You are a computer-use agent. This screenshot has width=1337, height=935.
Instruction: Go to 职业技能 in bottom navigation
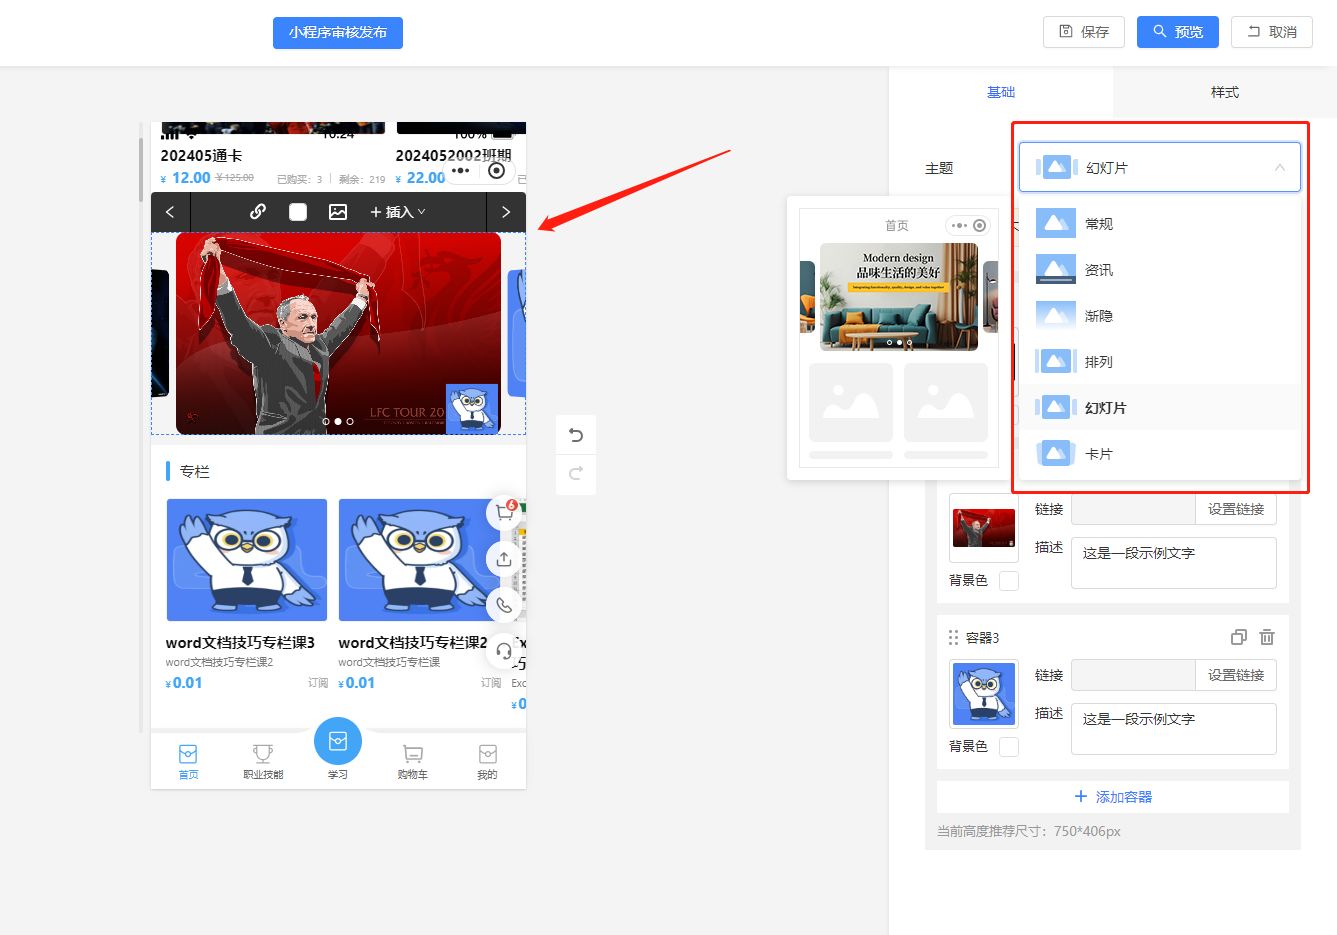click(x=263, y=761)
